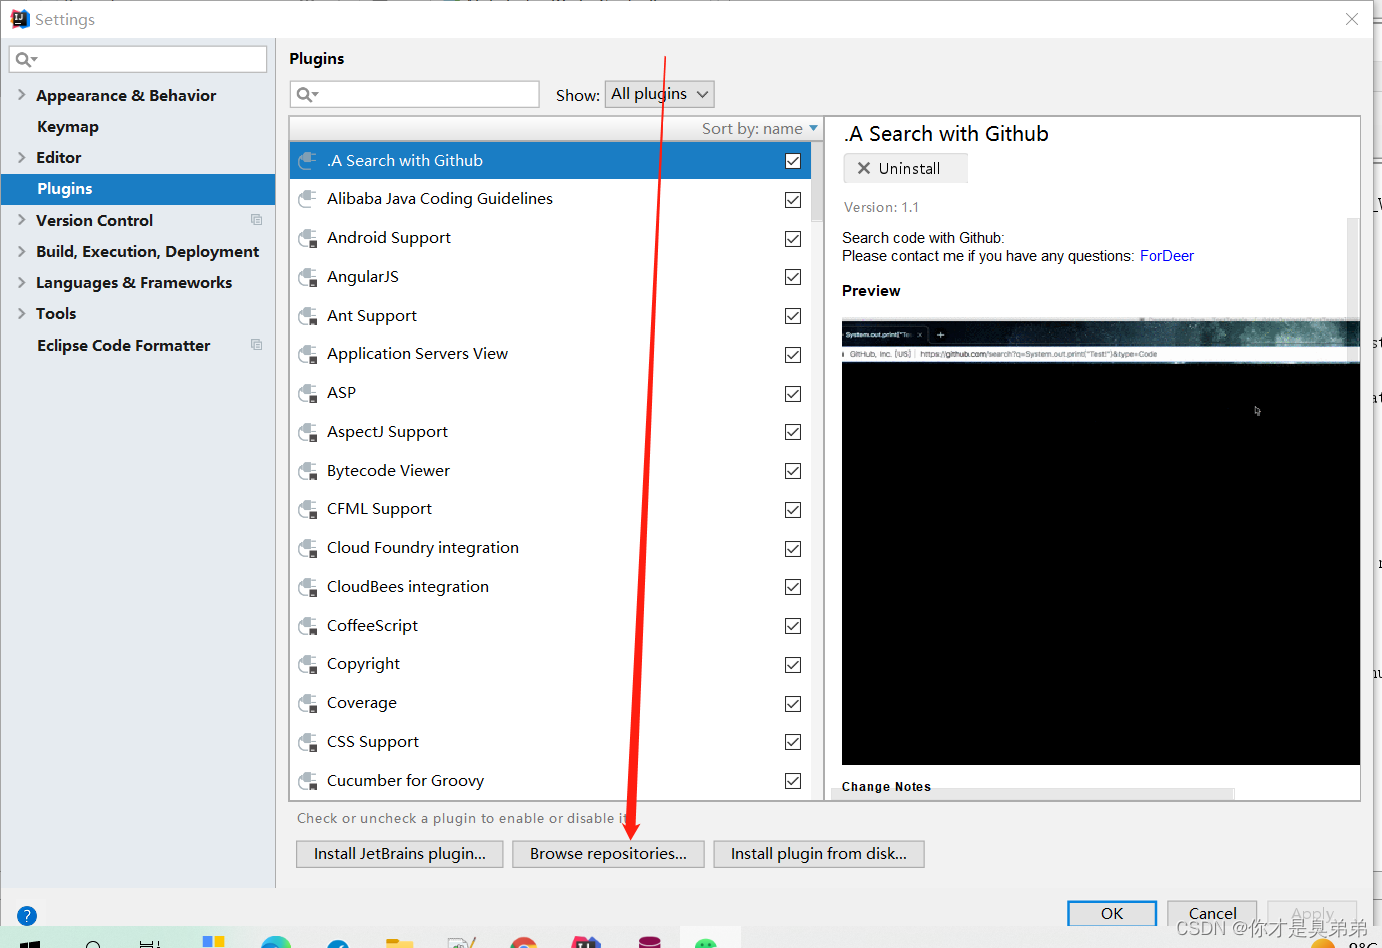Open the help question-mark icon at bottom left
The image size is (1382, 948).
(x=26, y=915)
